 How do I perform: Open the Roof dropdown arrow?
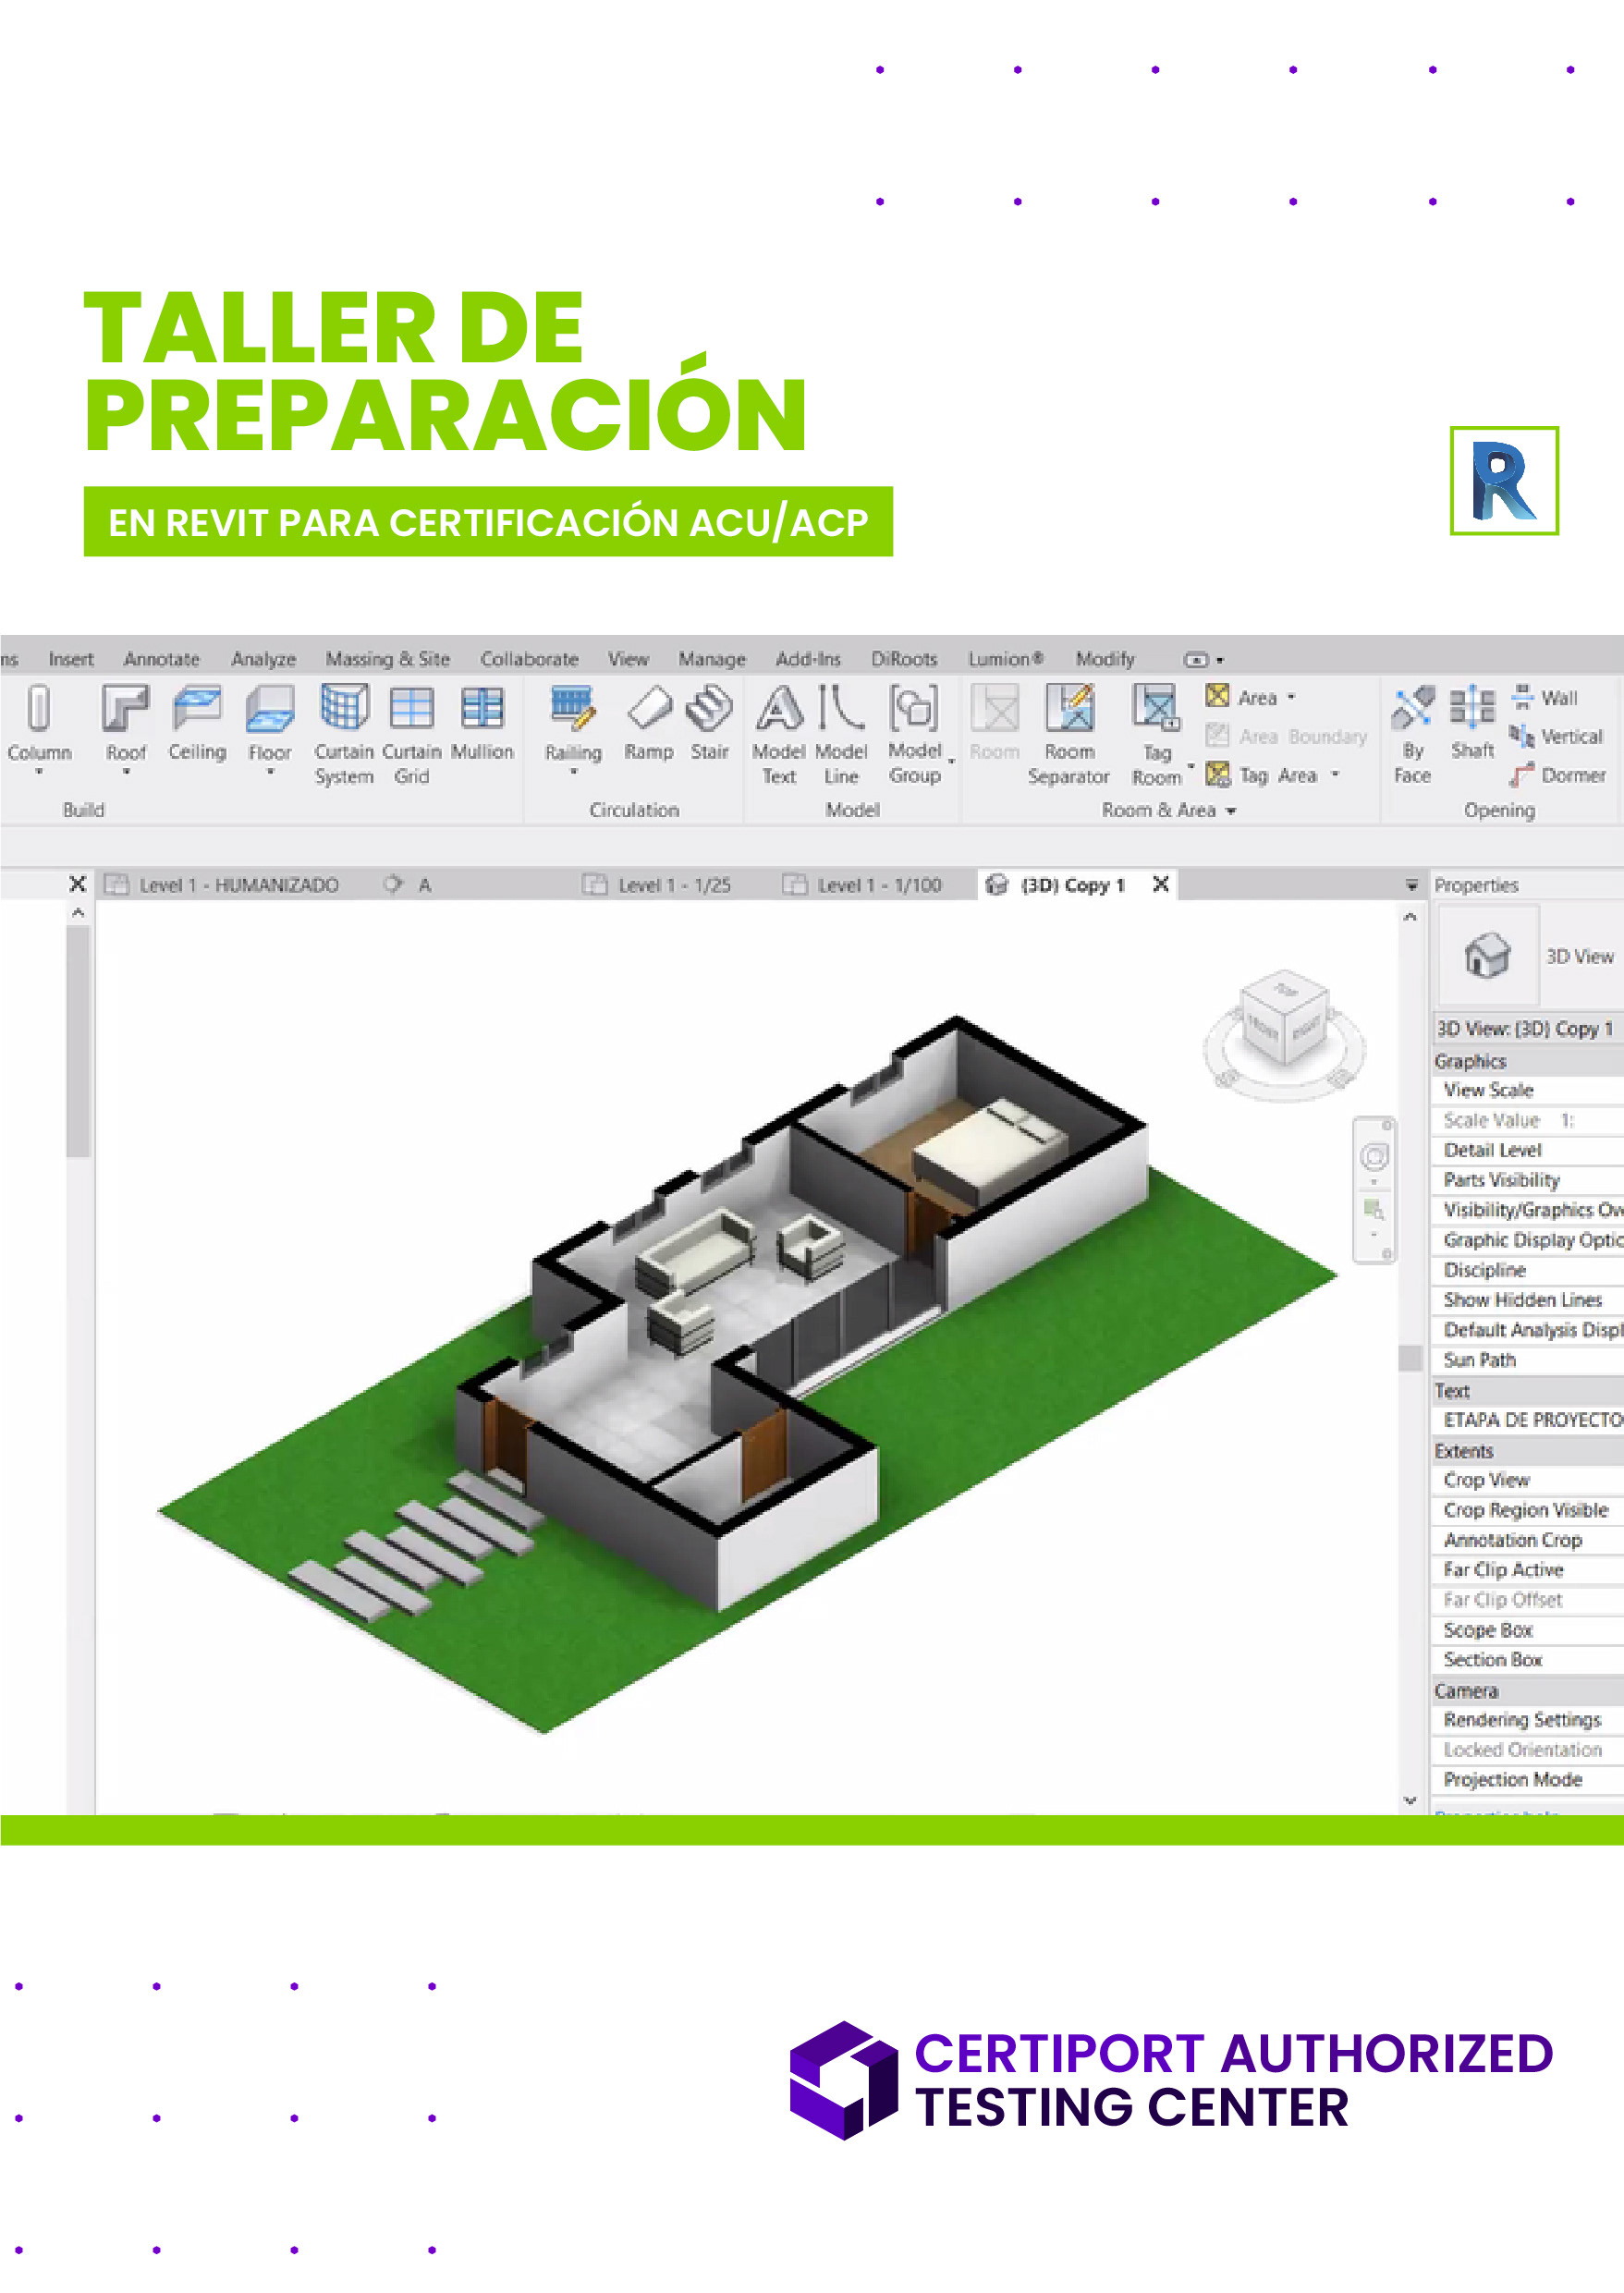click(126, 772)
